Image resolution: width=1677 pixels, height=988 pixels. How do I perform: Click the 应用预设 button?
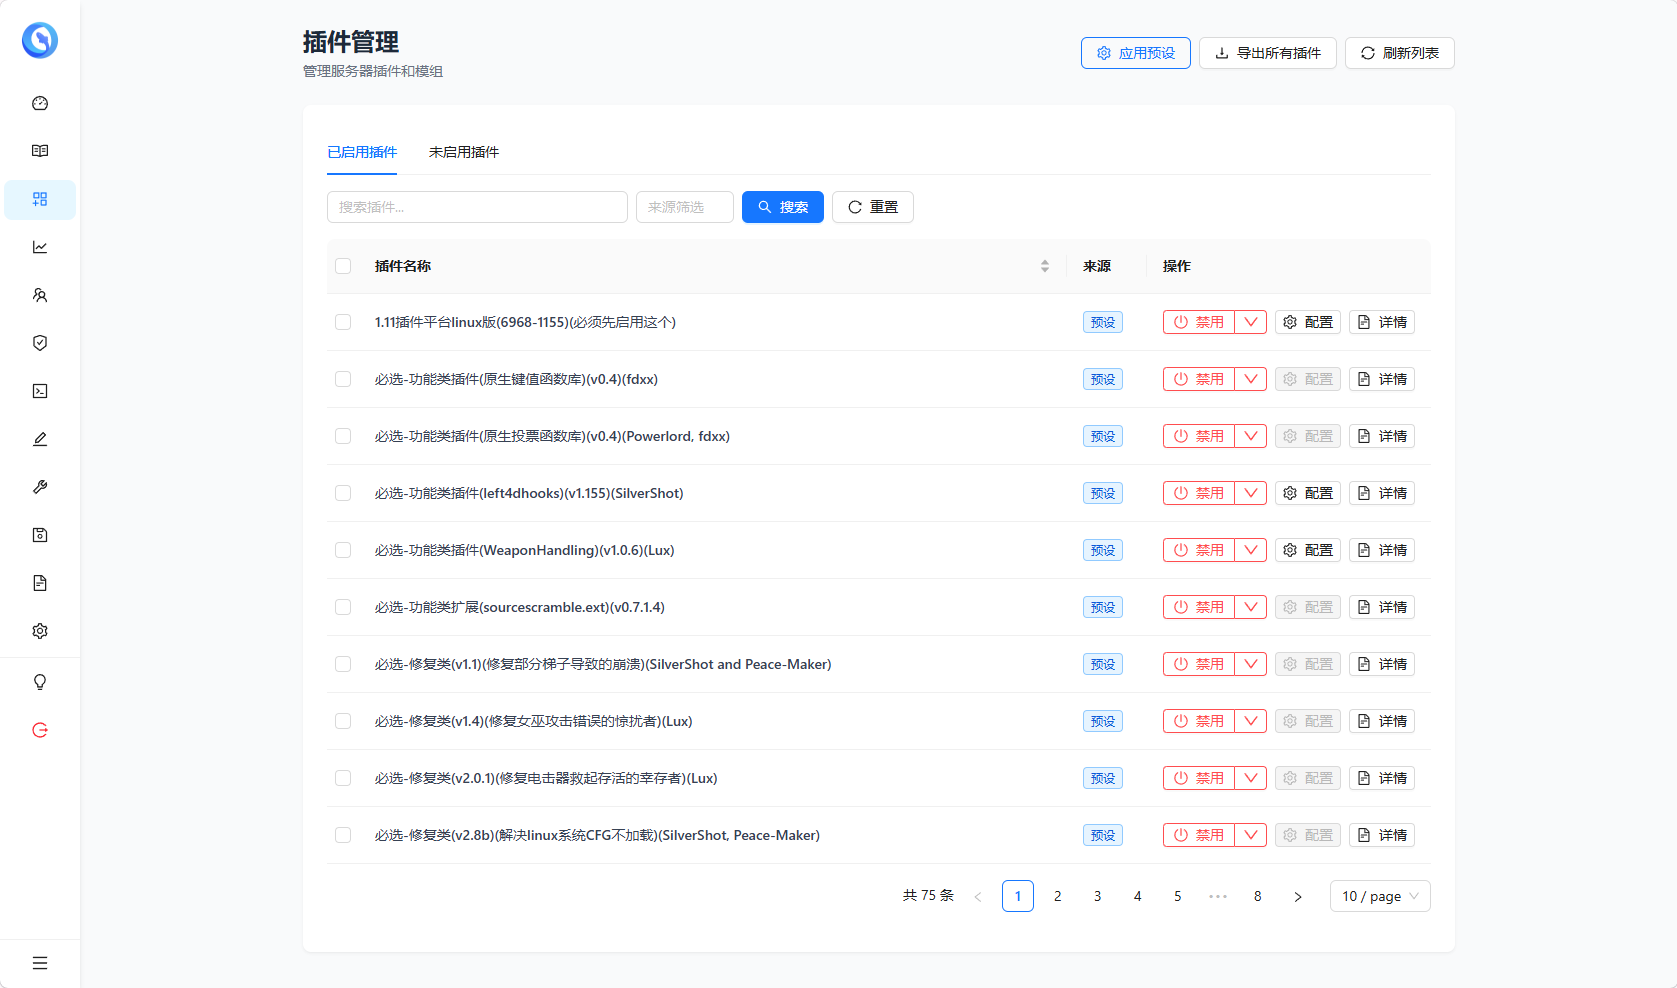point(1136,53)
